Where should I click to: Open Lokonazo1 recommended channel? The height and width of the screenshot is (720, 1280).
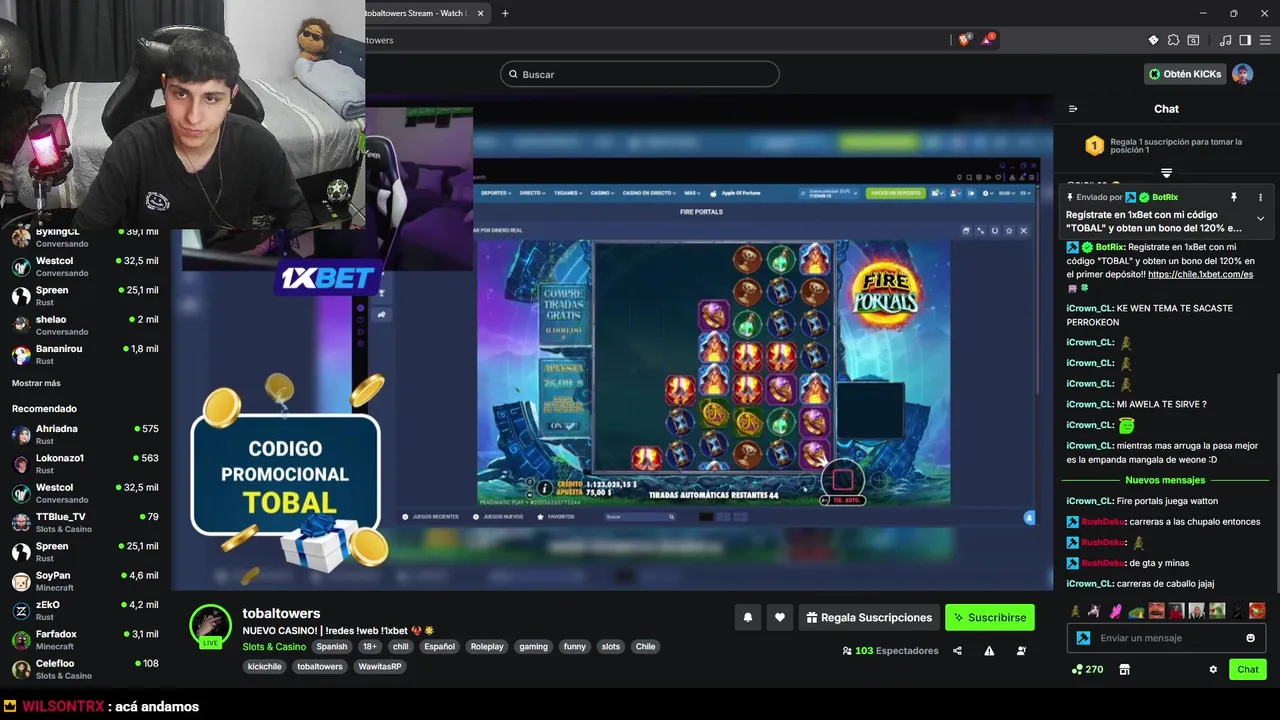pyautogui.click(x=85, y=464)
